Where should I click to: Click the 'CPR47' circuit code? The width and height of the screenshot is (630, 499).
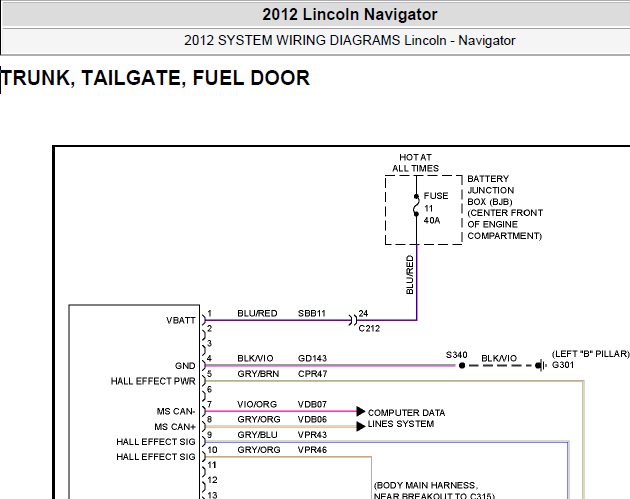(x=313, y=374)
